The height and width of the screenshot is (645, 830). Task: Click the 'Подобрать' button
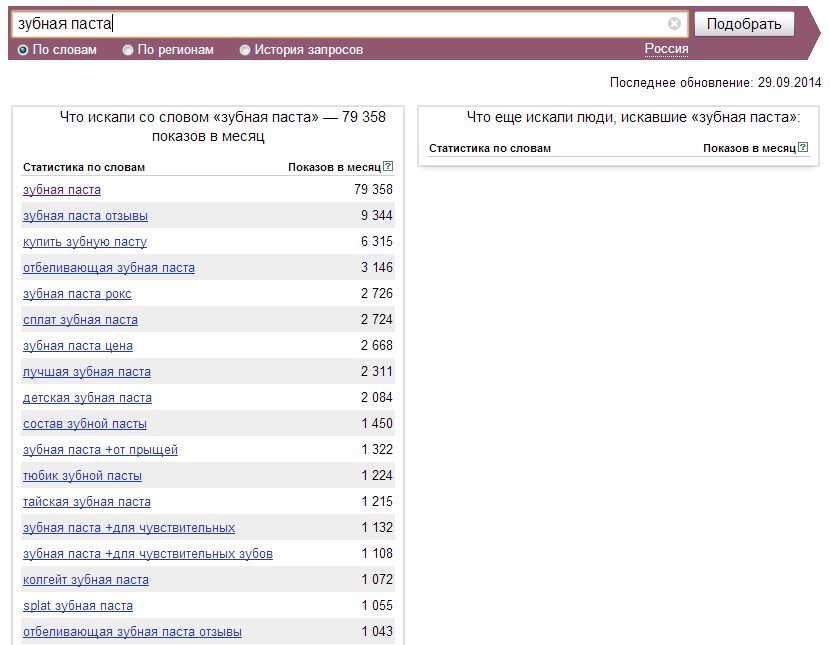[x=744, y=24]
